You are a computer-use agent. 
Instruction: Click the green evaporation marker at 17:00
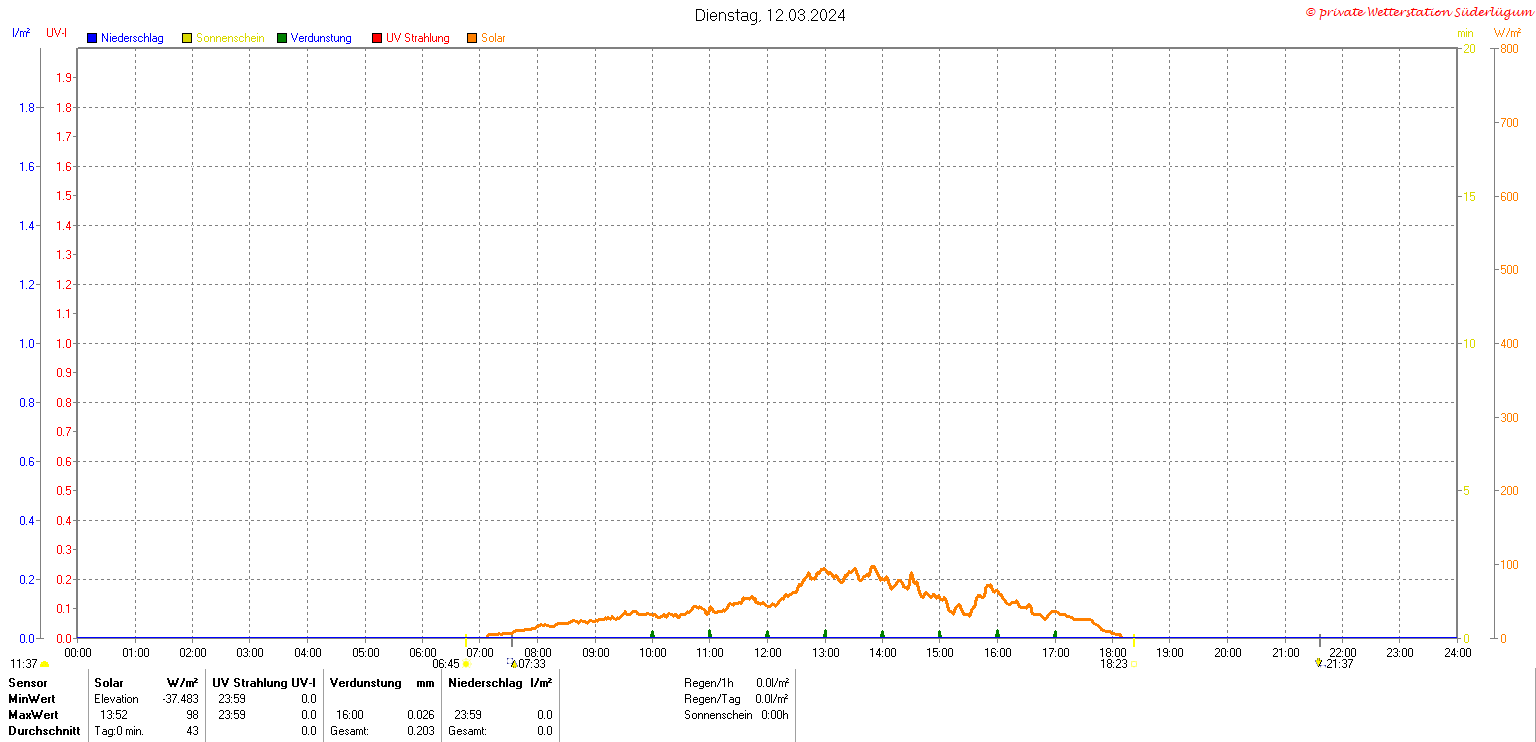click(x=1055, y=633)
